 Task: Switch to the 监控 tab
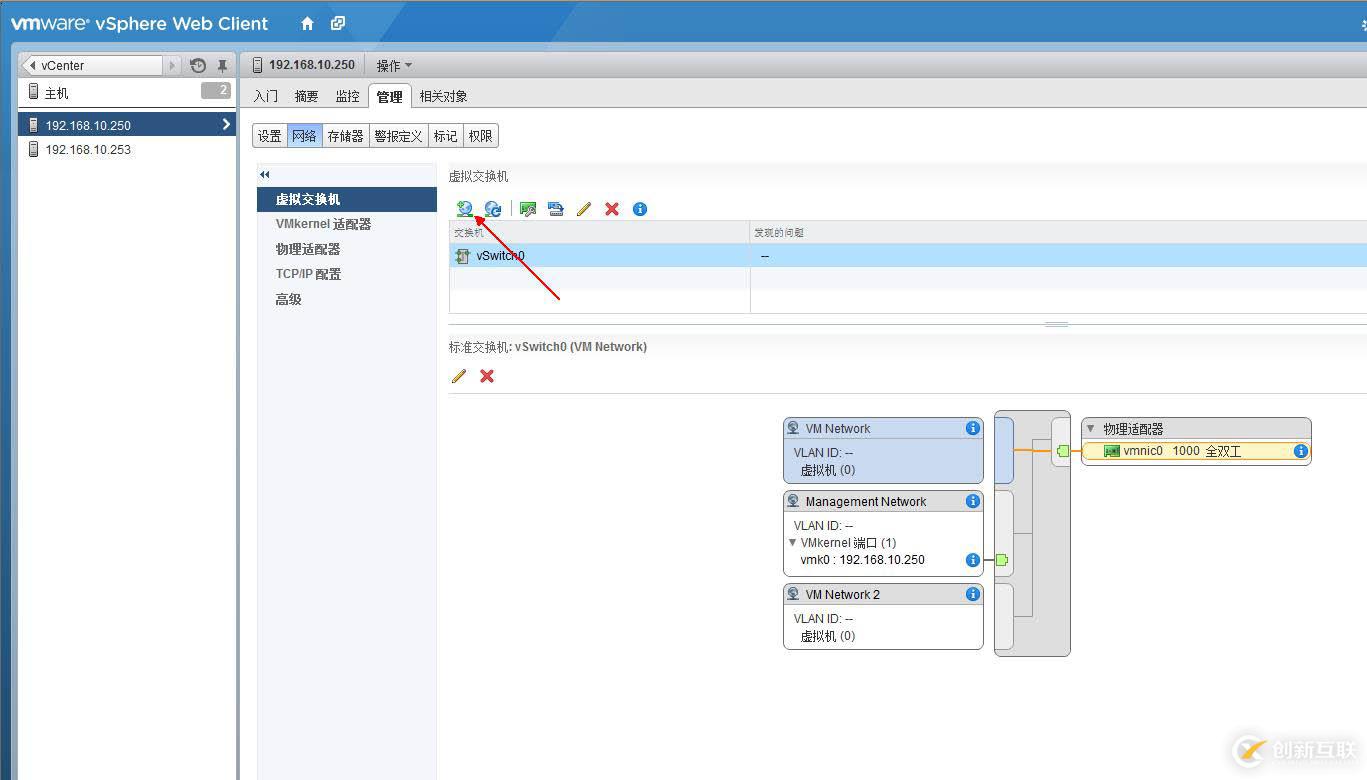point(348,96)
